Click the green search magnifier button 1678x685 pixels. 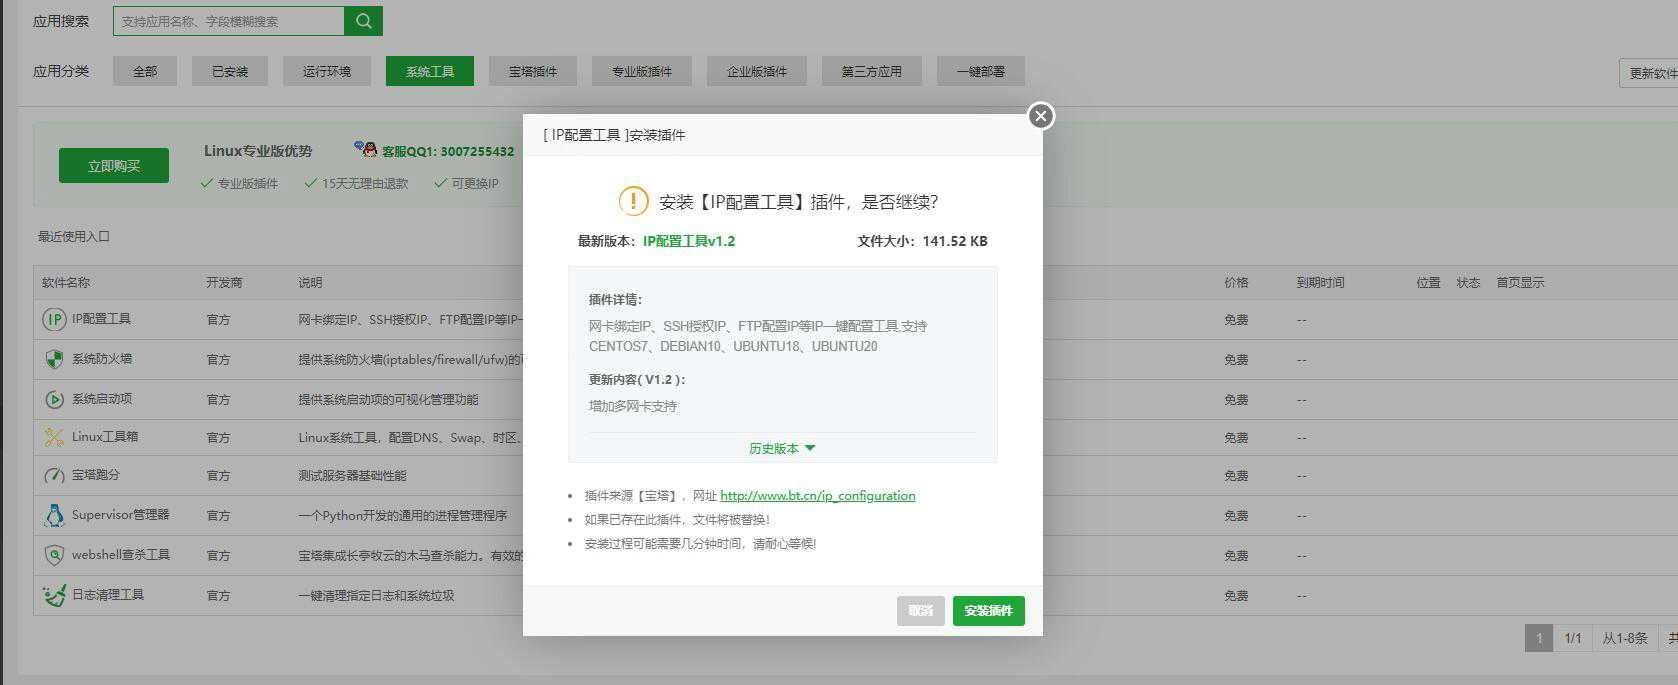pos(363,21)
